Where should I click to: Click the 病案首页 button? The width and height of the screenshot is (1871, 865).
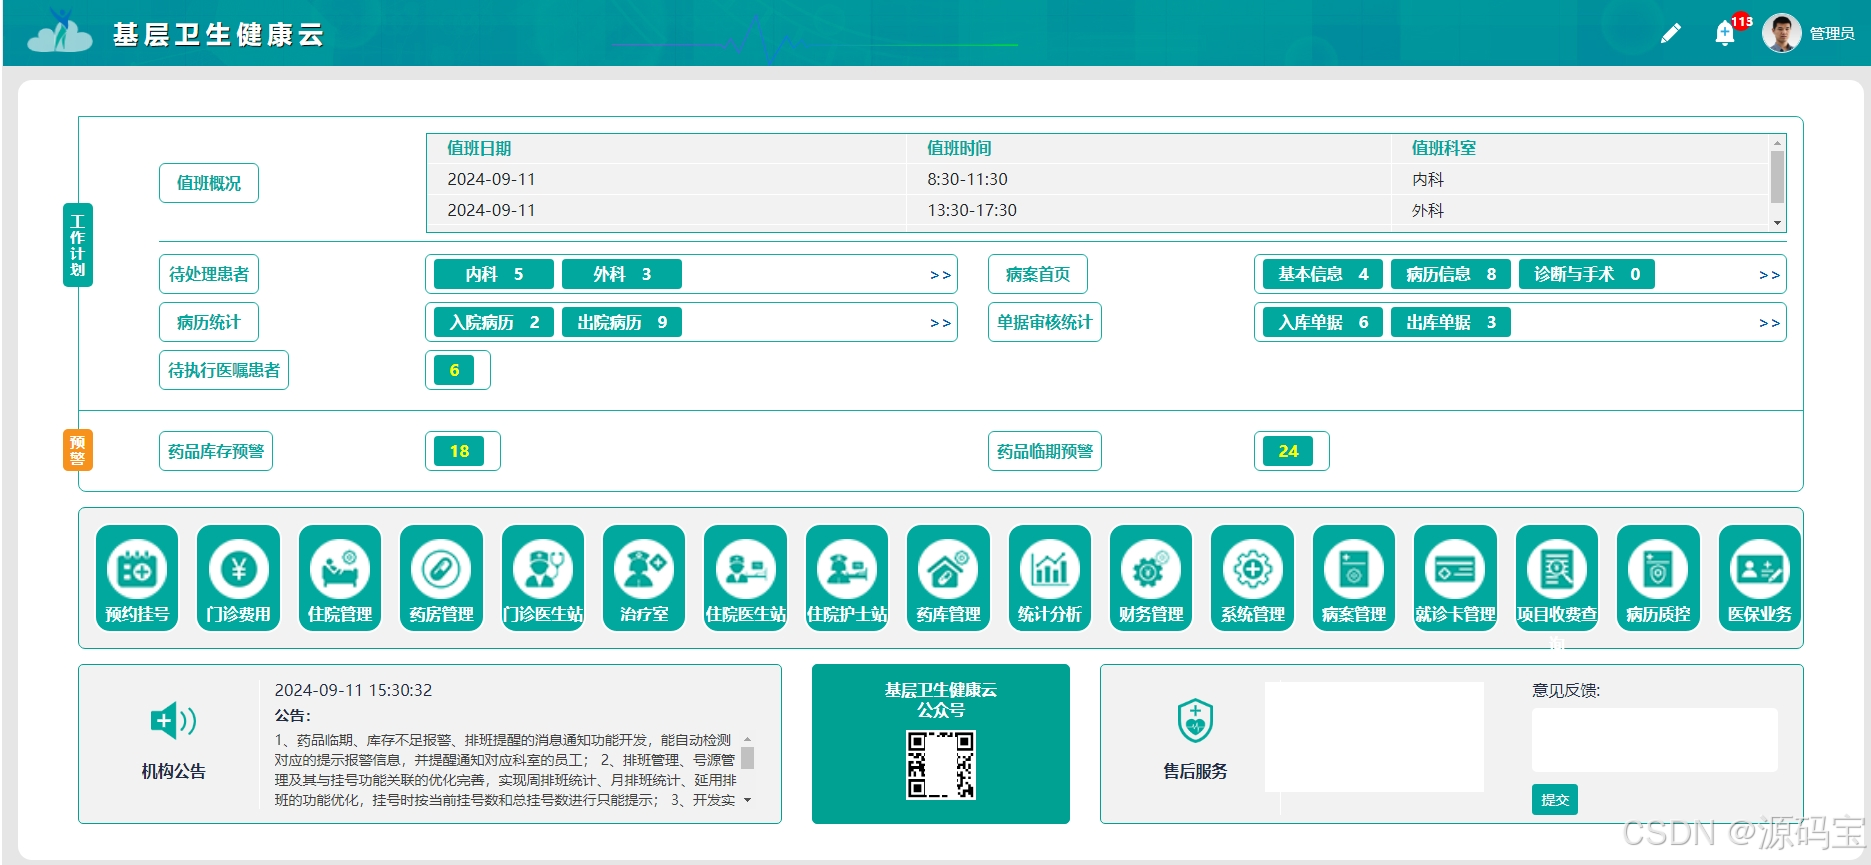click(1038, 274)
